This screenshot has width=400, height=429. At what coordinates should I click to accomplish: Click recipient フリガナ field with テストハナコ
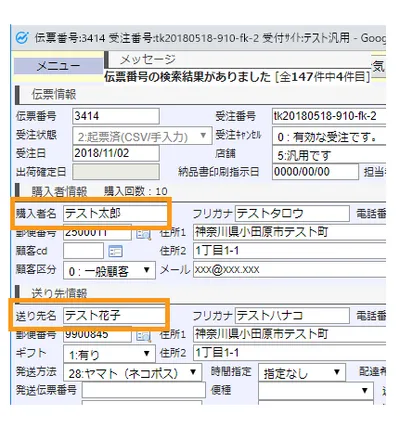click(x=292, y=315)
